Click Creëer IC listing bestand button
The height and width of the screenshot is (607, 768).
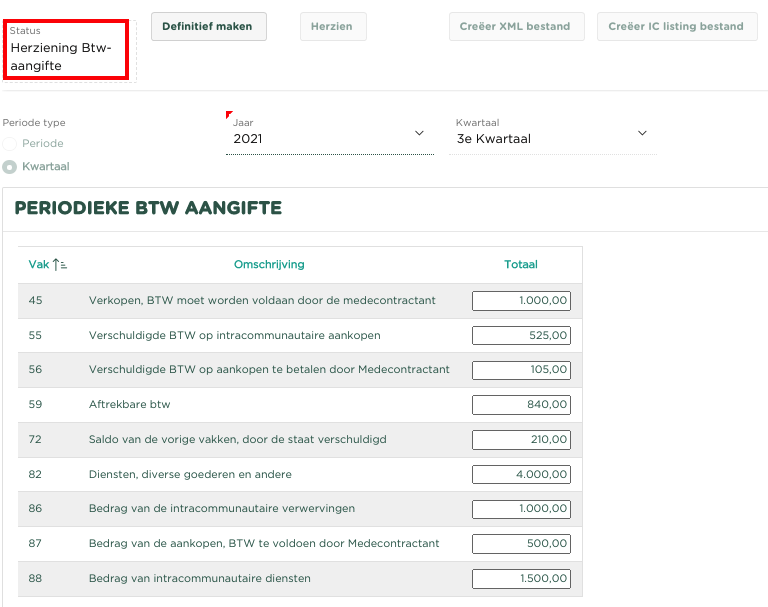tap(676, 26)
